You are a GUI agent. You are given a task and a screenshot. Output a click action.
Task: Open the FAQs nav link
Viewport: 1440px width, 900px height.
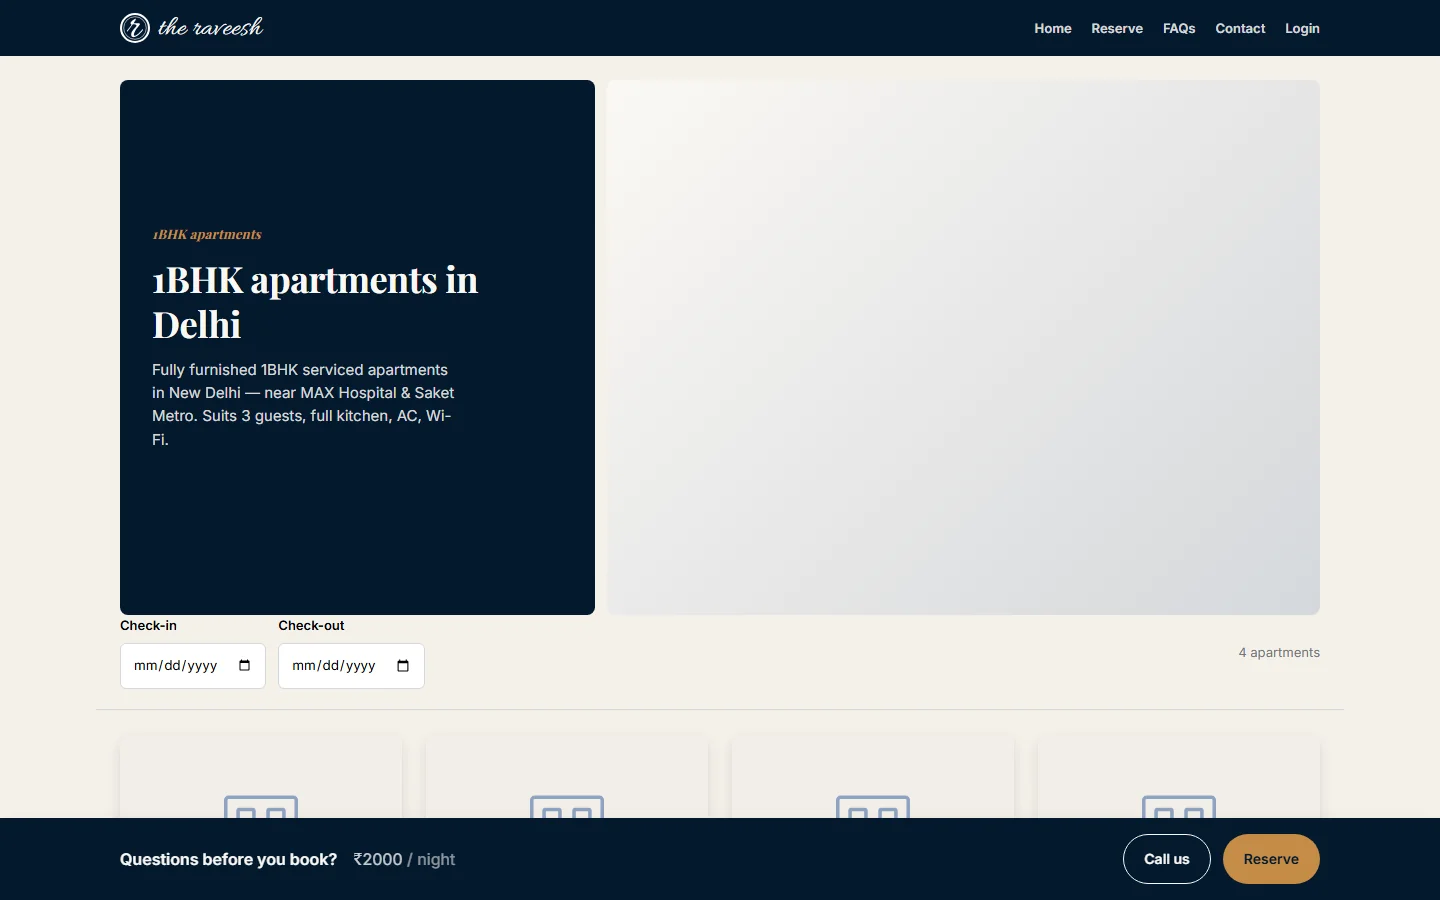click(1179, 28)
